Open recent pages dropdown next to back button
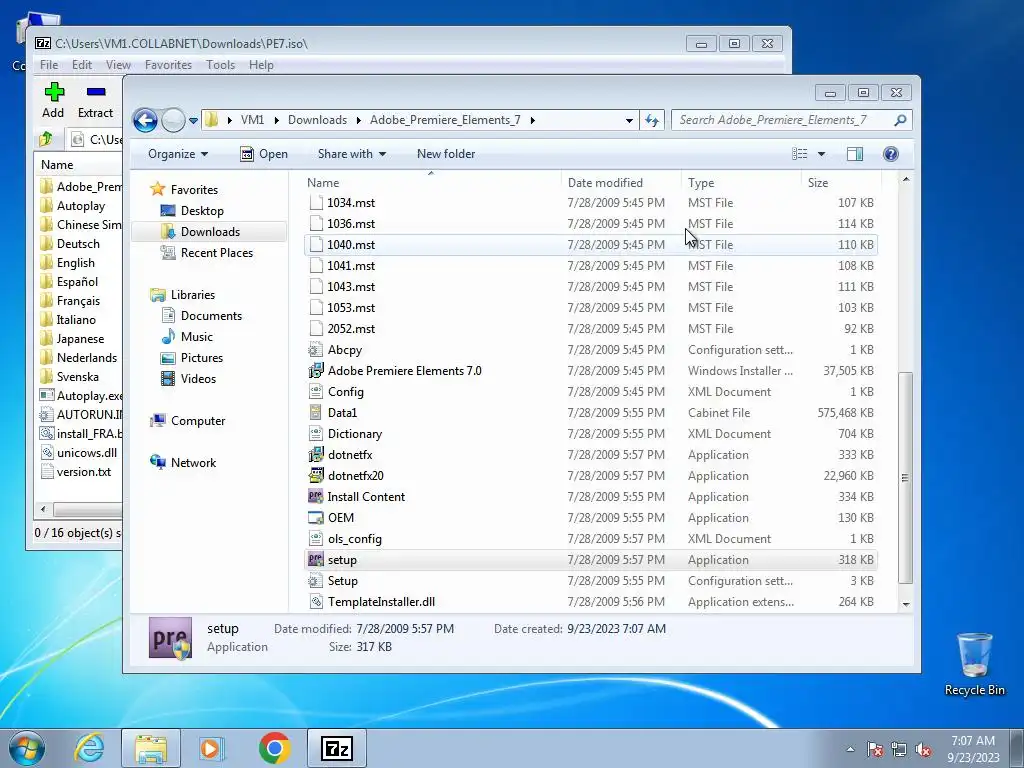This screenshot has height=768, width=1024. coord(193,121)
